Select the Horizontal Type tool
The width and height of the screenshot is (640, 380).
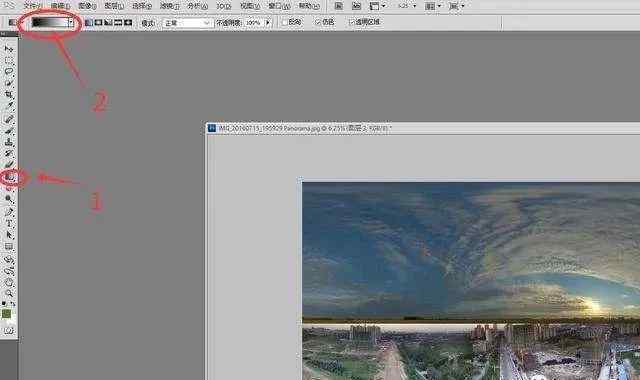point(9,223)
